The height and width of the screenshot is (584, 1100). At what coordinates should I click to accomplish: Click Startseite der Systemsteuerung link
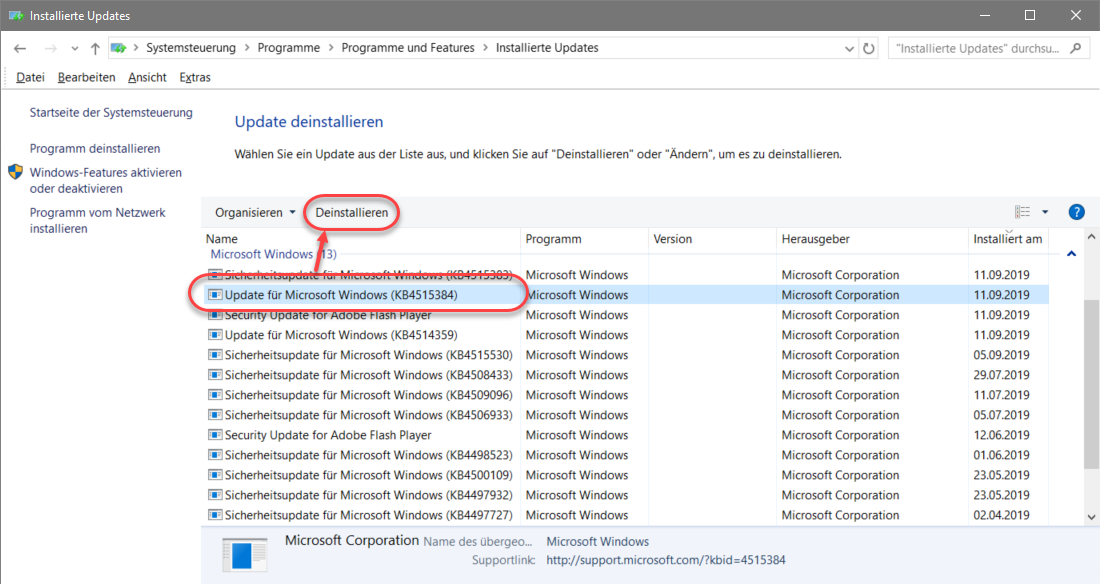111,113
